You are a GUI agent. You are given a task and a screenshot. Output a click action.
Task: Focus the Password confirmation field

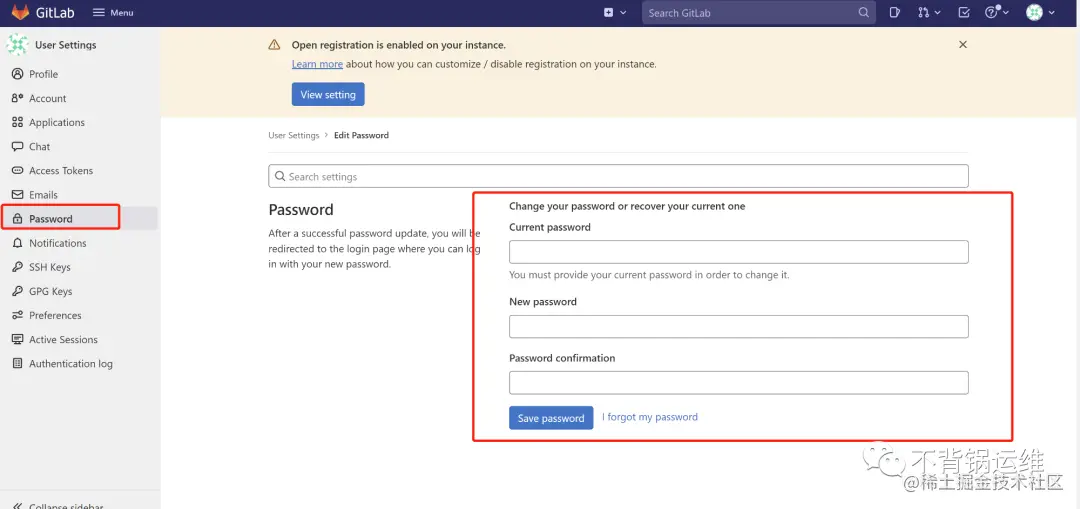click(x=738, y=382)
